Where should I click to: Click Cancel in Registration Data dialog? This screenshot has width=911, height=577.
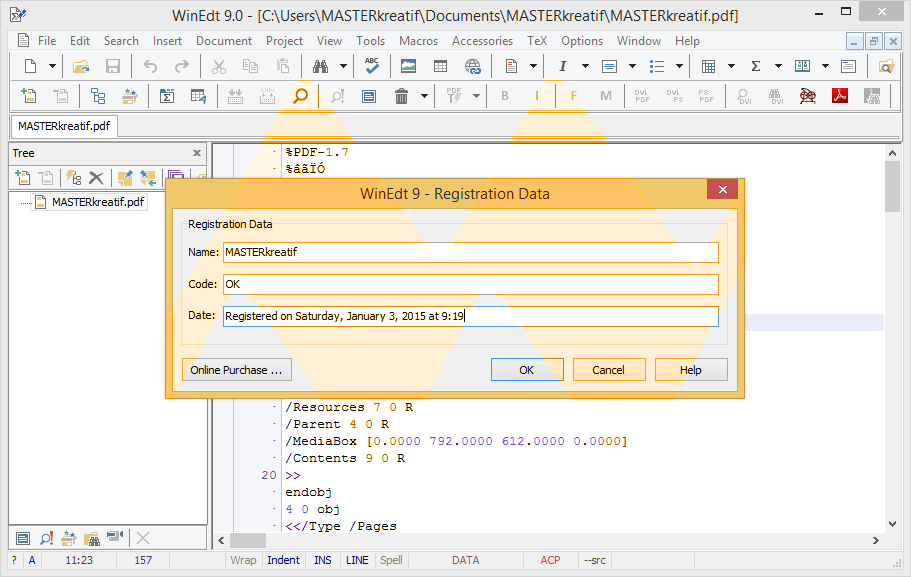(608, 370)
